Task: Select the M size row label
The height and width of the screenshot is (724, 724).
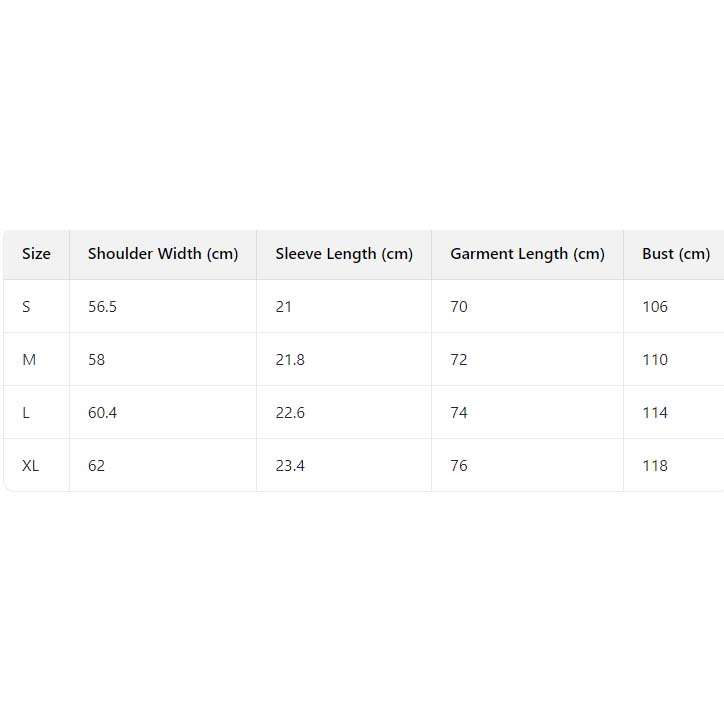Action: coord(29,360)
